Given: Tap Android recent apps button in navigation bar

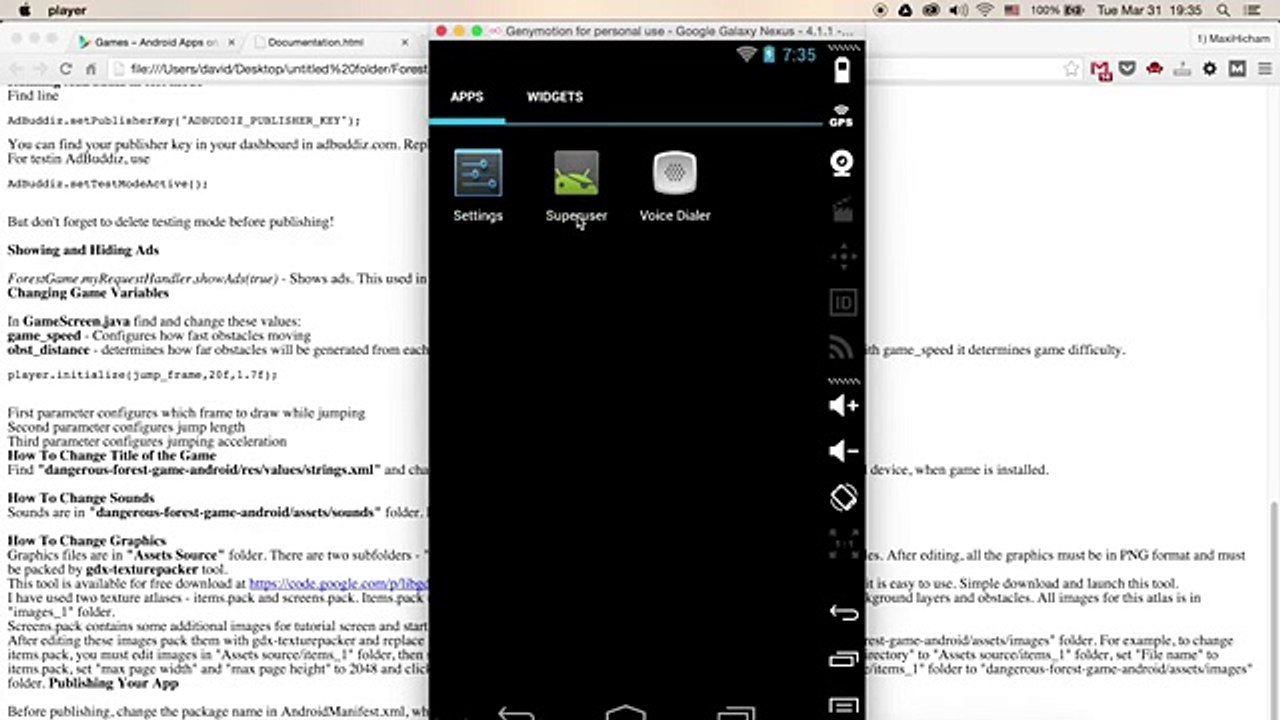Looking at the screenshot, I should (736, 713).
